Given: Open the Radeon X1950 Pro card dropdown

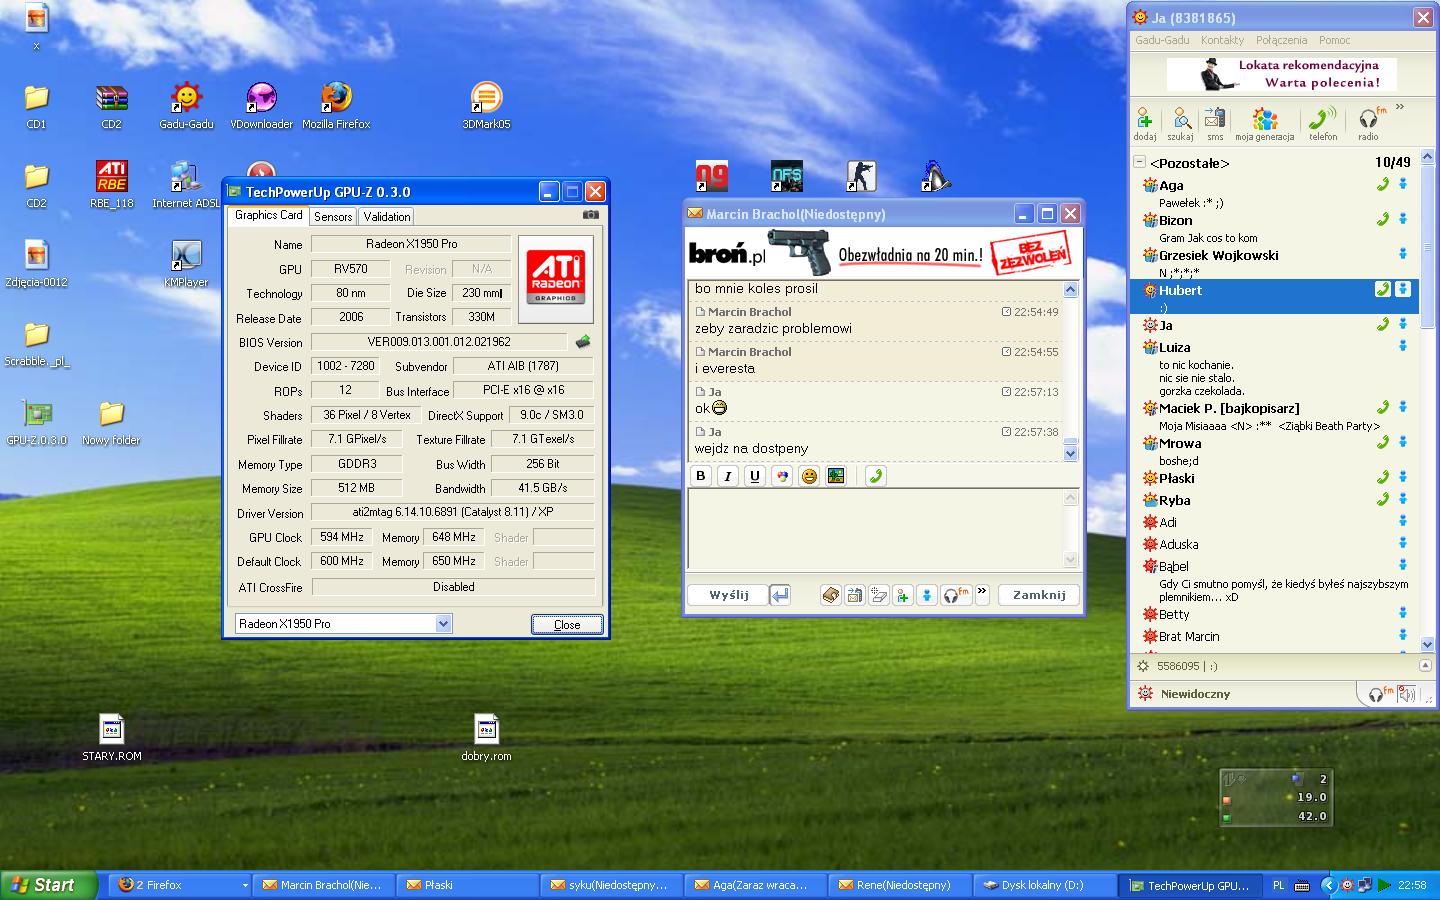Looking at the screenshot, I should coord(443,624).
